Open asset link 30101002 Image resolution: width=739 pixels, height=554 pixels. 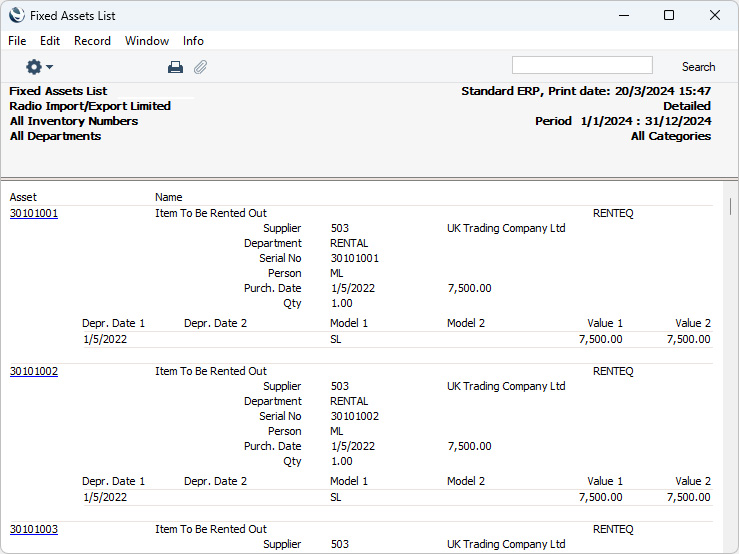pos(34,371)
